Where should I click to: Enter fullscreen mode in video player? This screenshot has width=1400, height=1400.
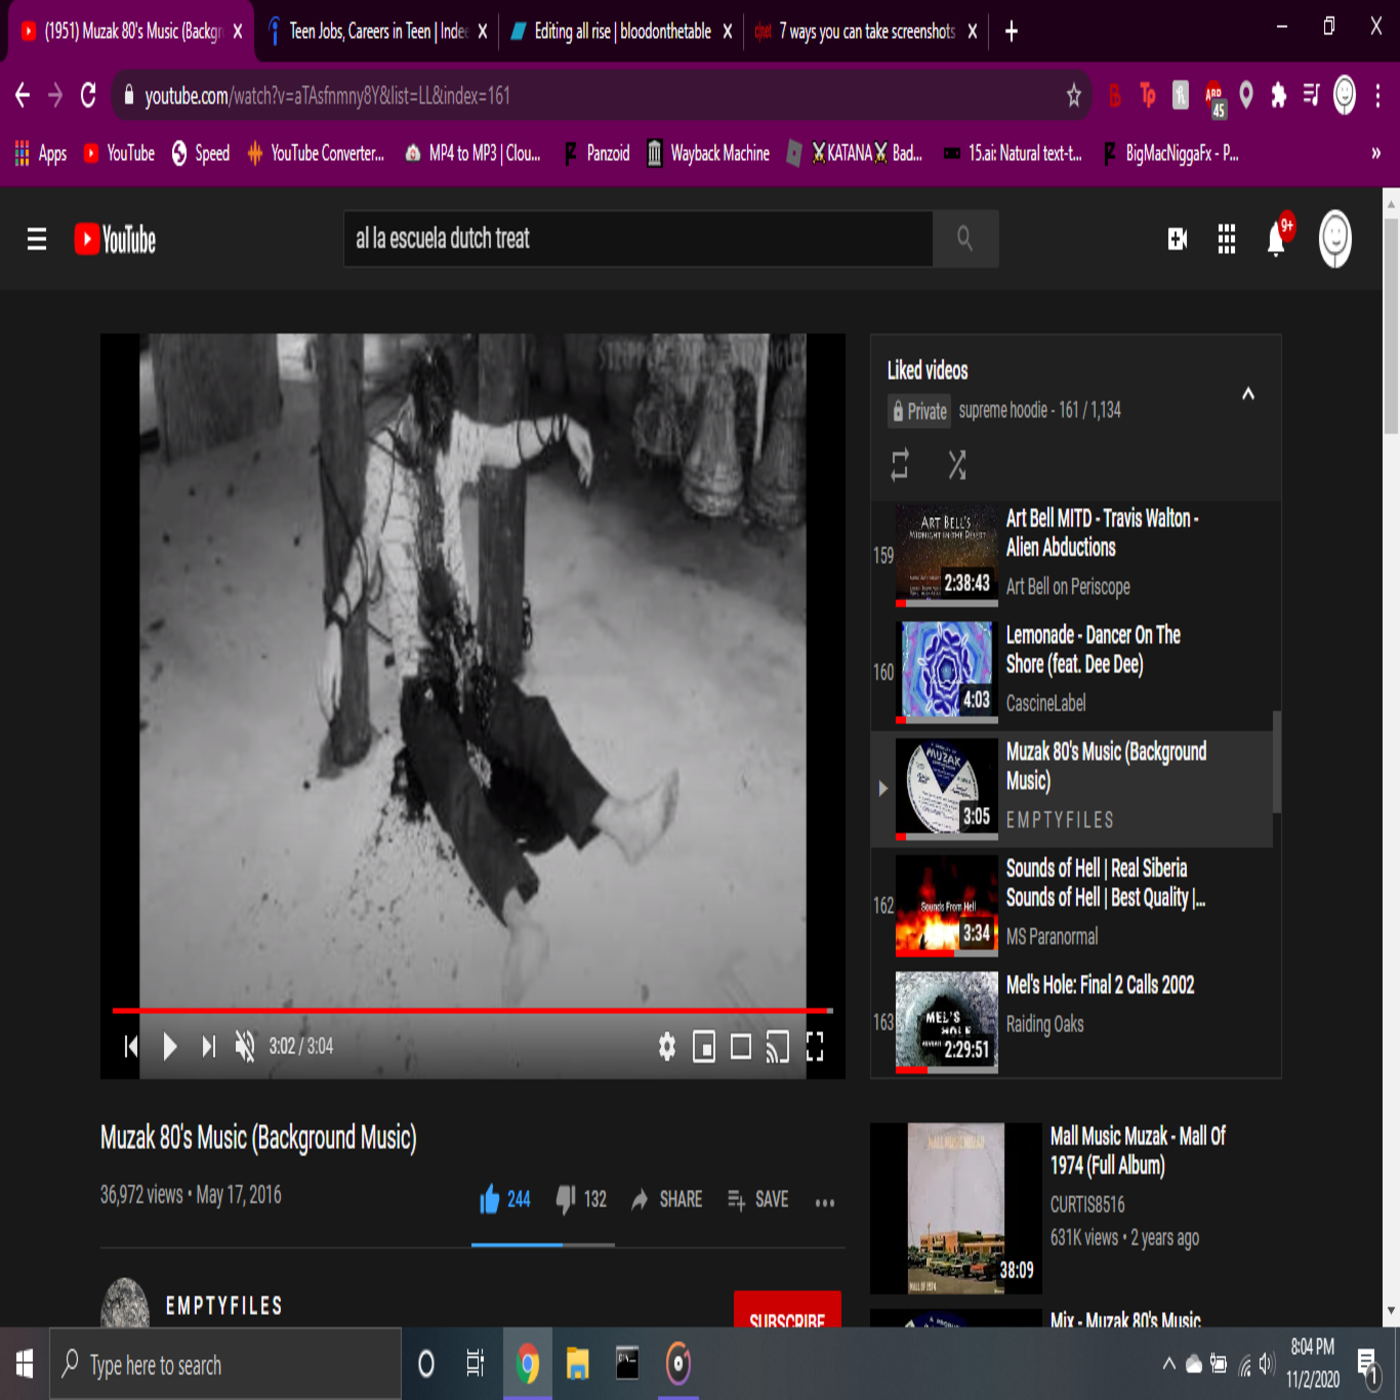(815, 1047)
